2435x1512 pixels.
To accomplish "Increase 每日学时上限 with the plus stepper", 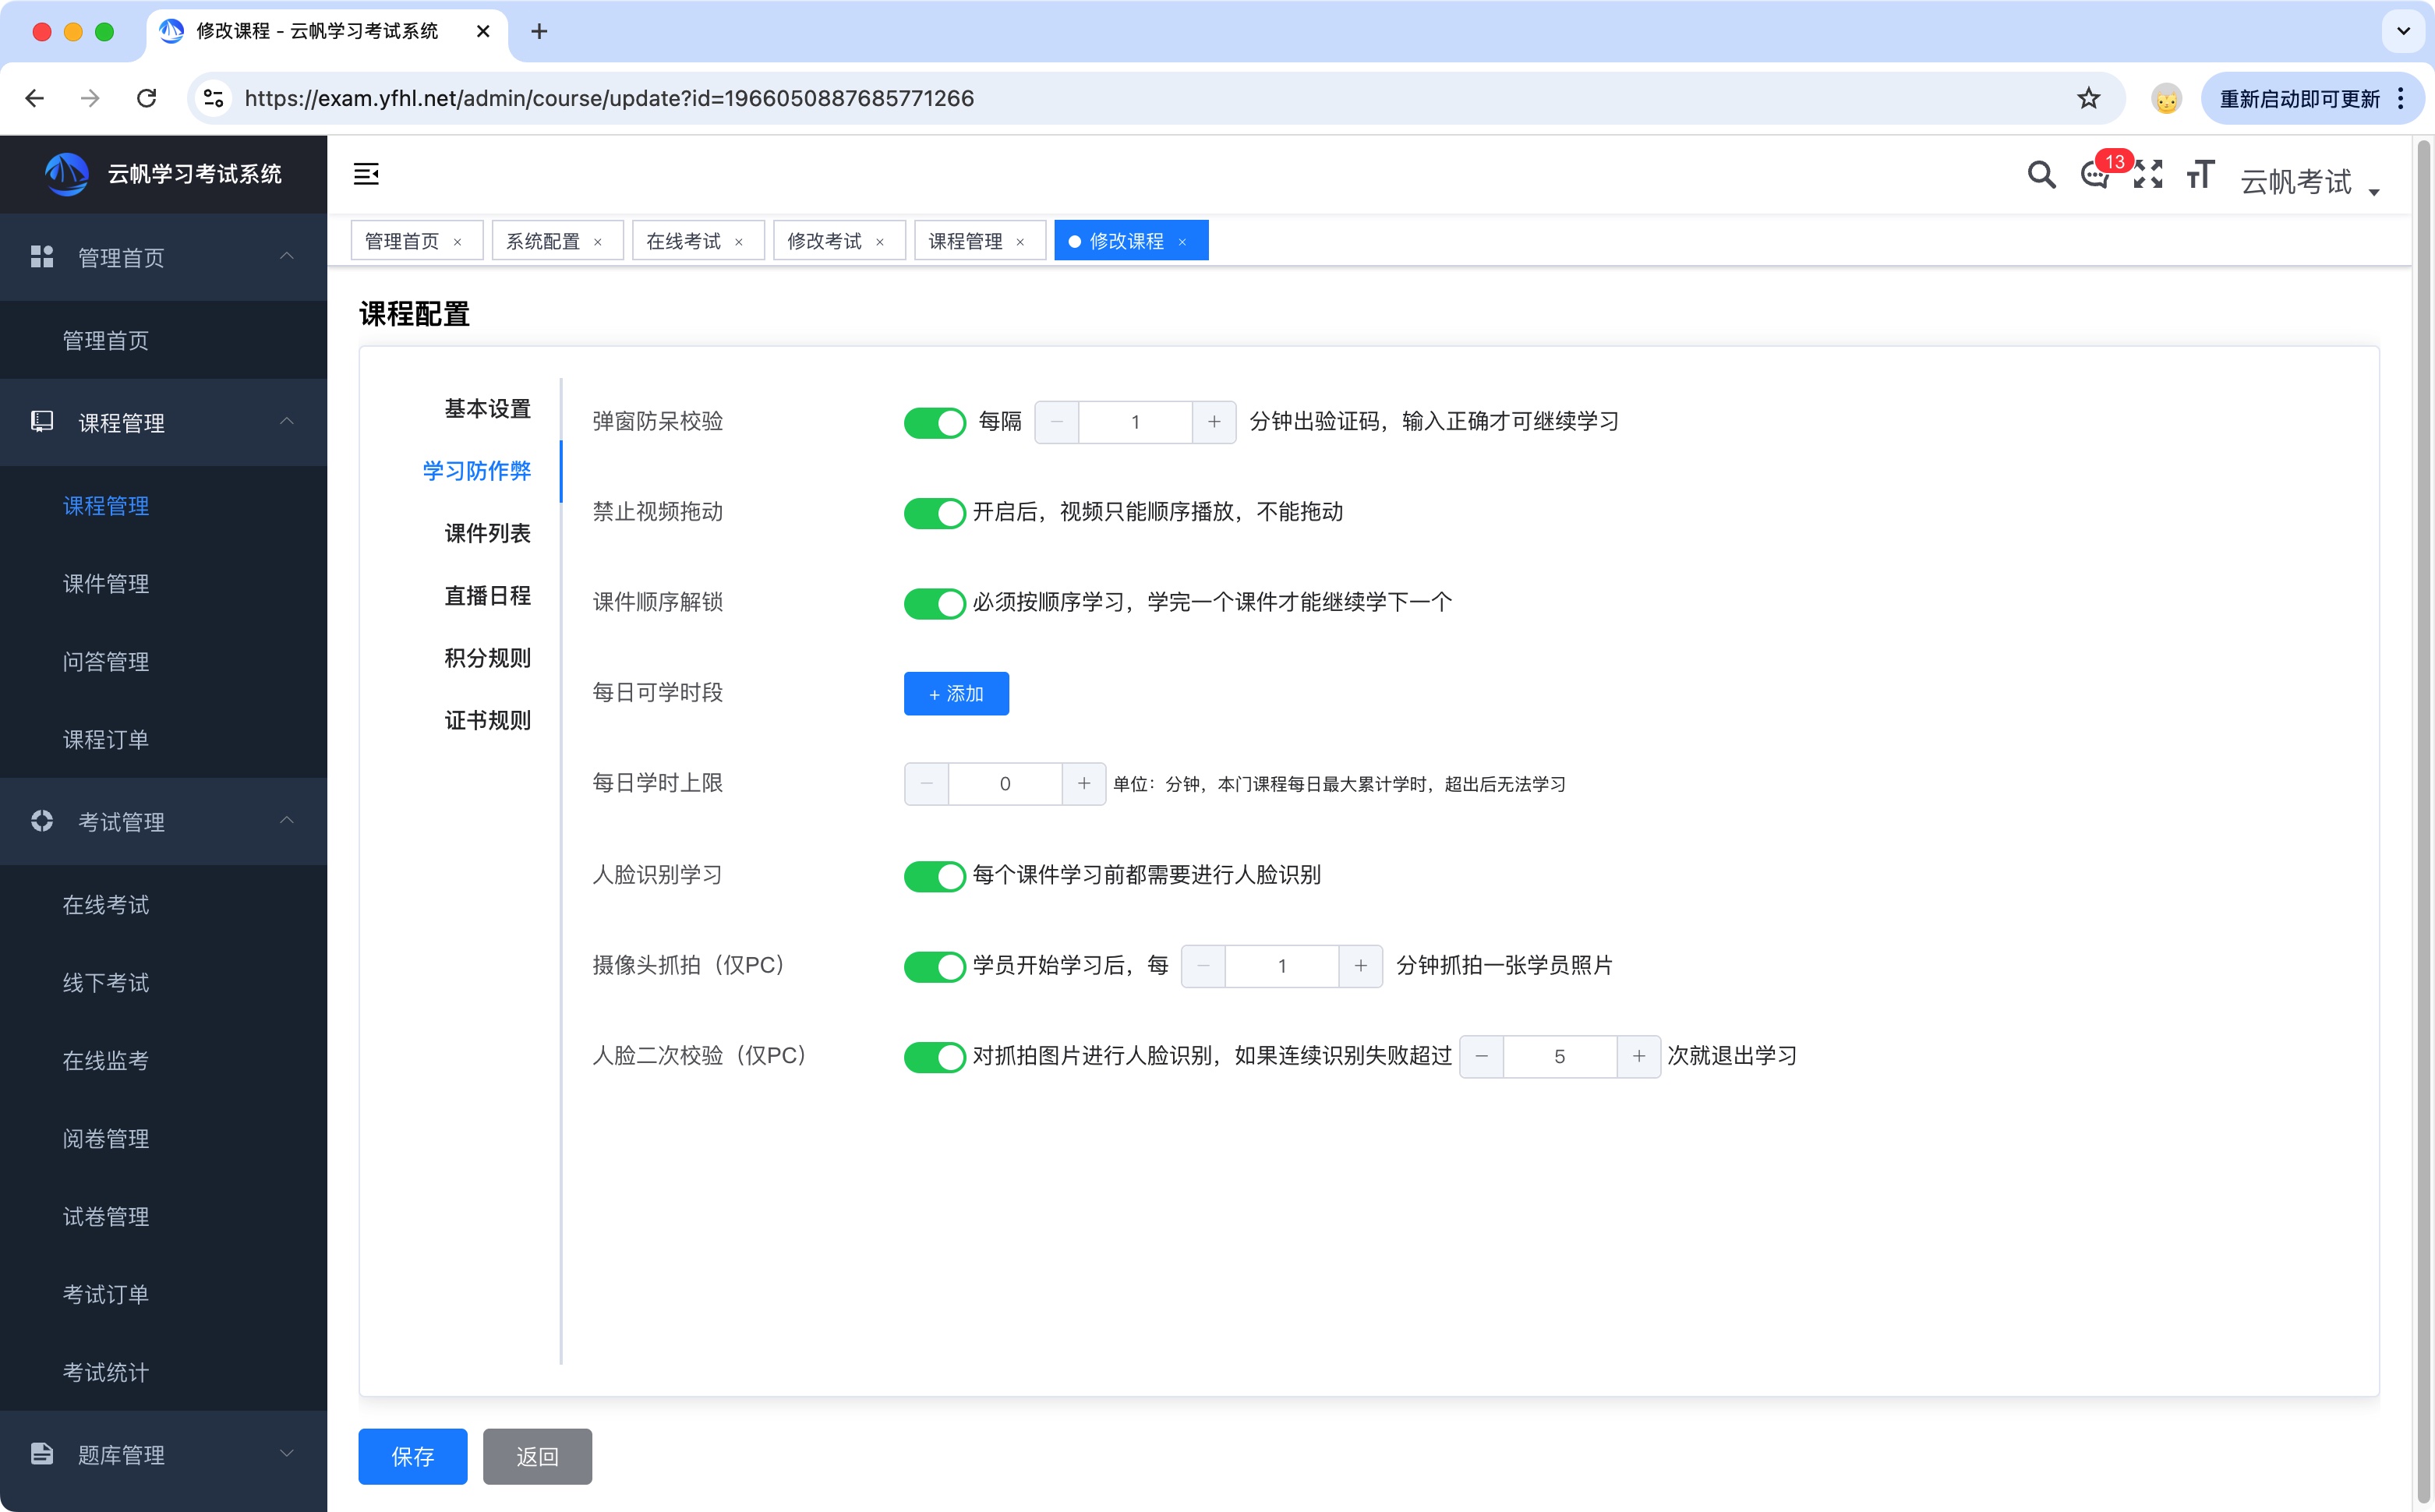I will (1084, 784).
